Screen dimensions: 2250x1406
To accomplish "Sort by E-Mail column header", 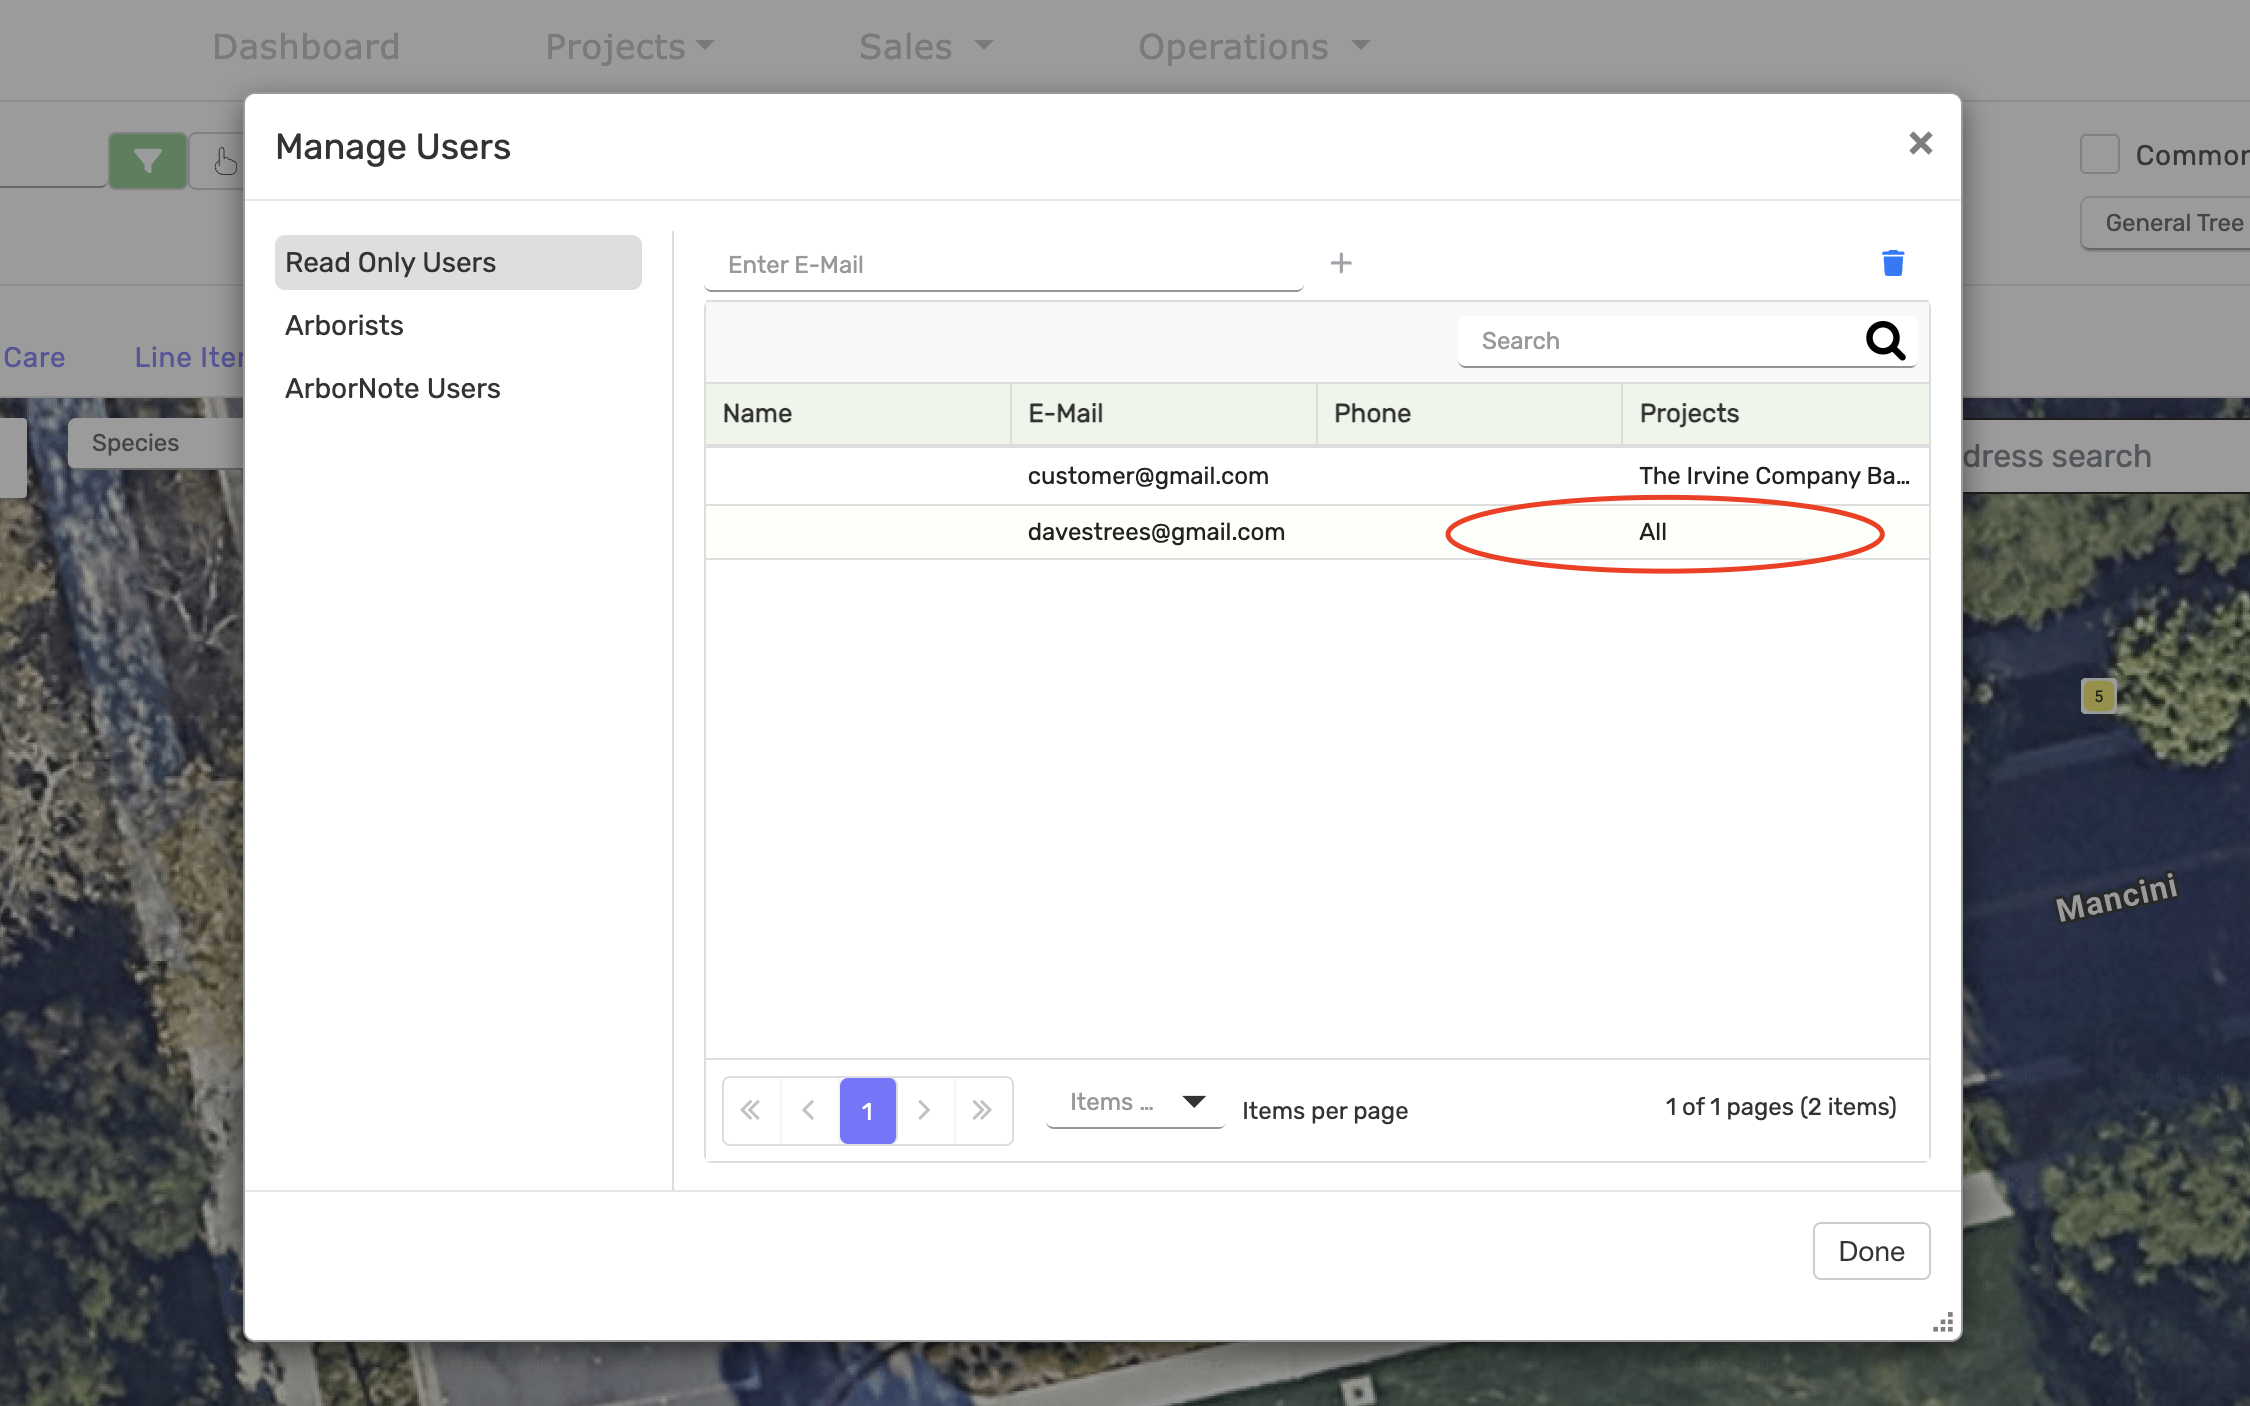I will [1163, 413].
